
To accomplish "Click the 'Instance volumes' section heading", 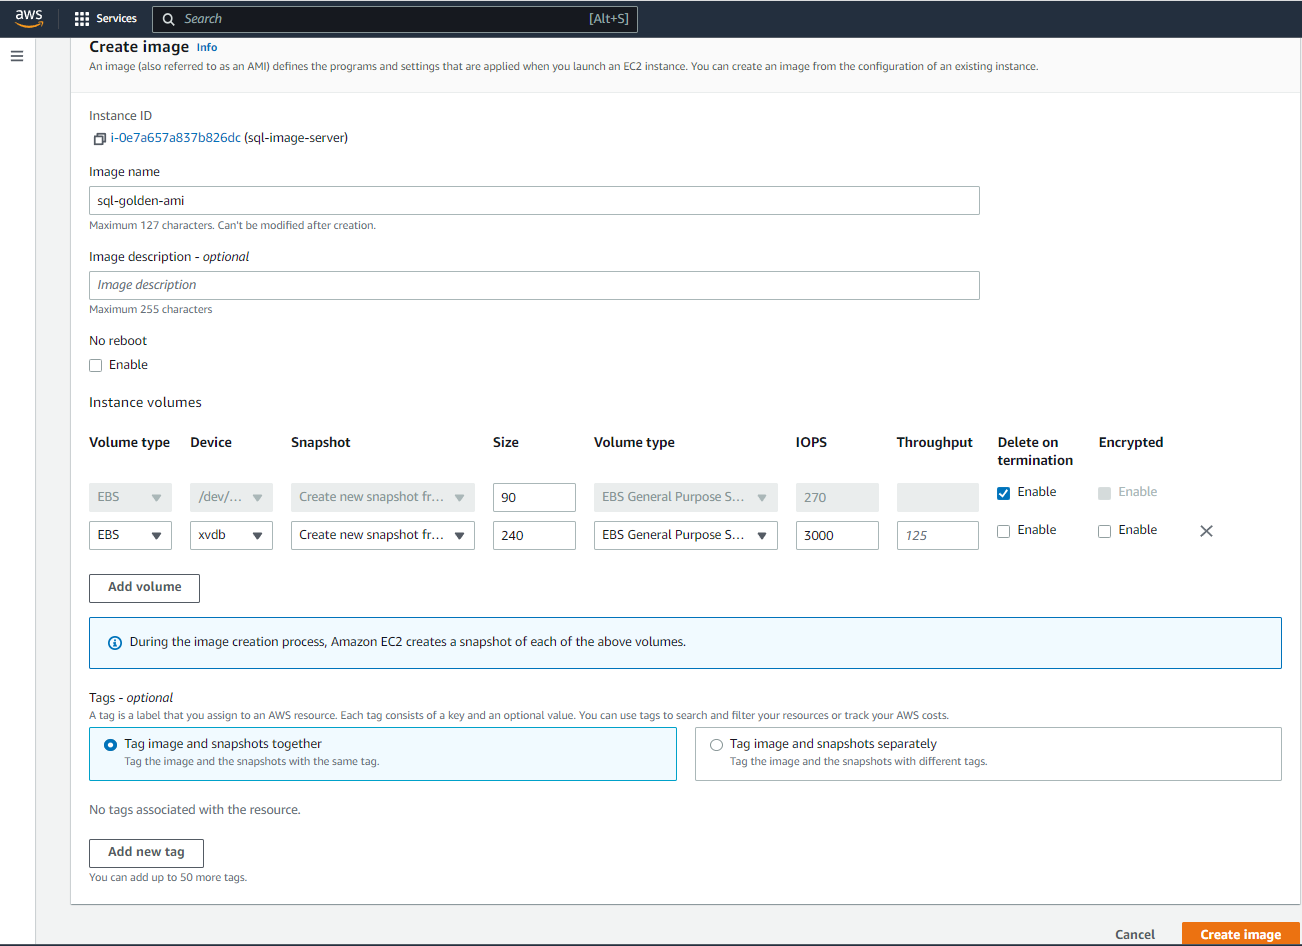I will click(x=145, y=403).
